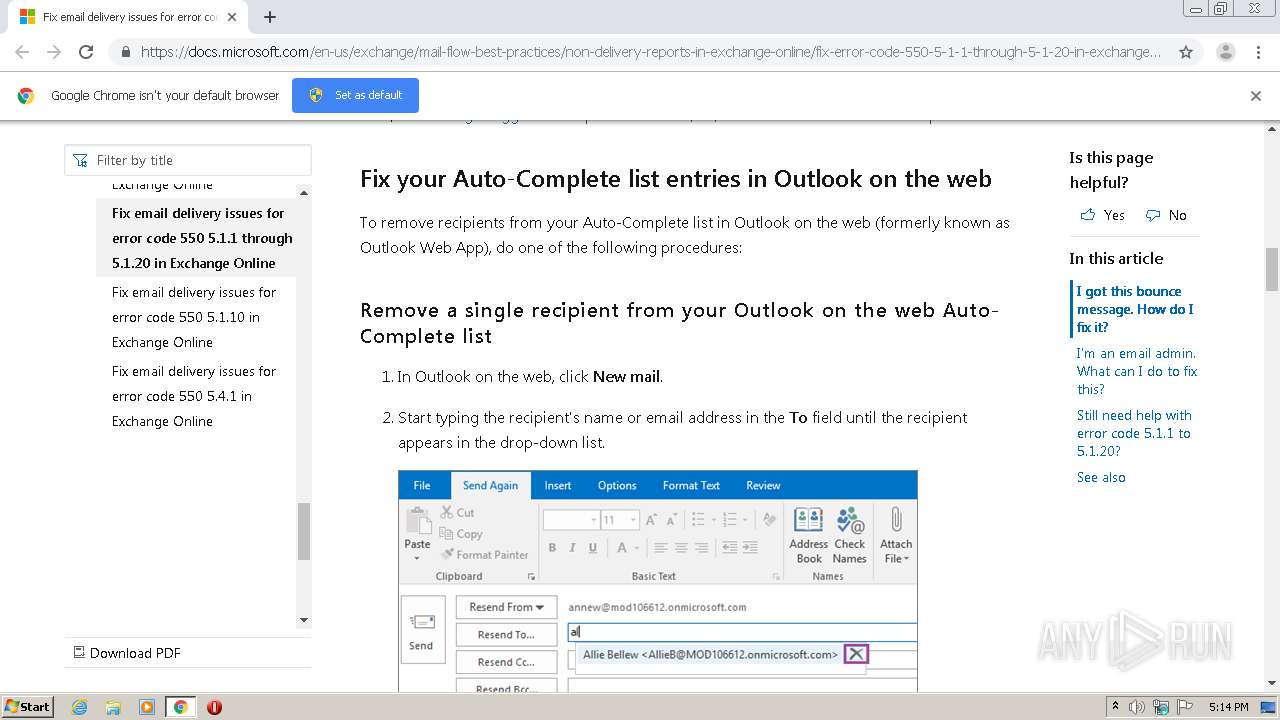Image resolution: width=1280 pixels, height=720 pixels.
Task: Open File Explorer from taskbar
Action: (113, 707)
